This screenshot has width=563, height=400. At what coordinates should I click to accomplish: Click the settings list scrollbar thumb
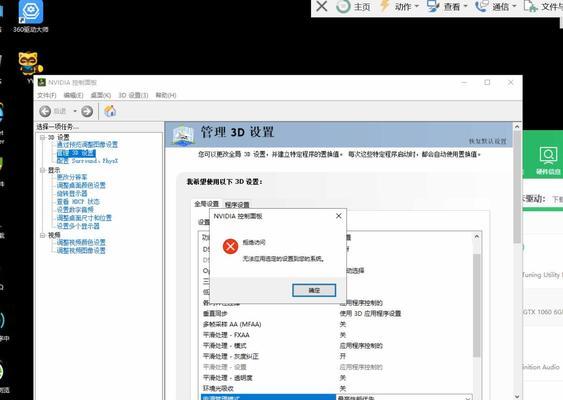point(476,305)
